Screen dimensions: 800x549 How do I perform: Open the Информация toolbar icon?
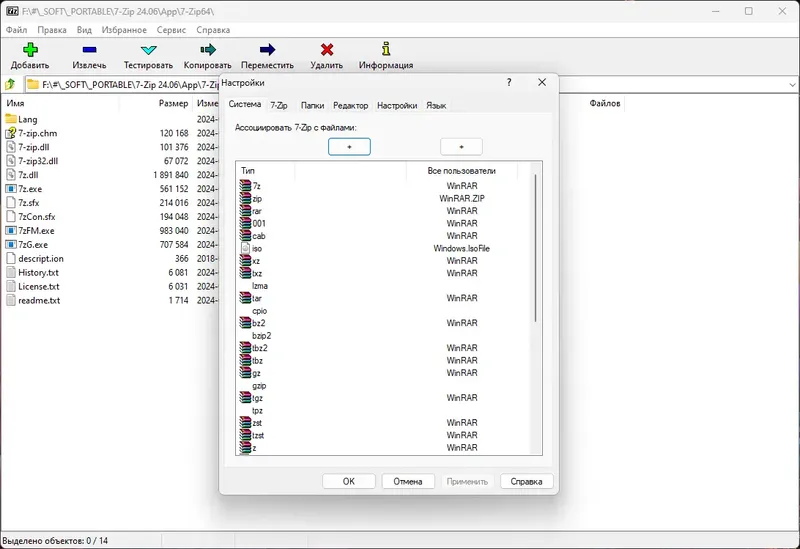(x=386, y=49)
